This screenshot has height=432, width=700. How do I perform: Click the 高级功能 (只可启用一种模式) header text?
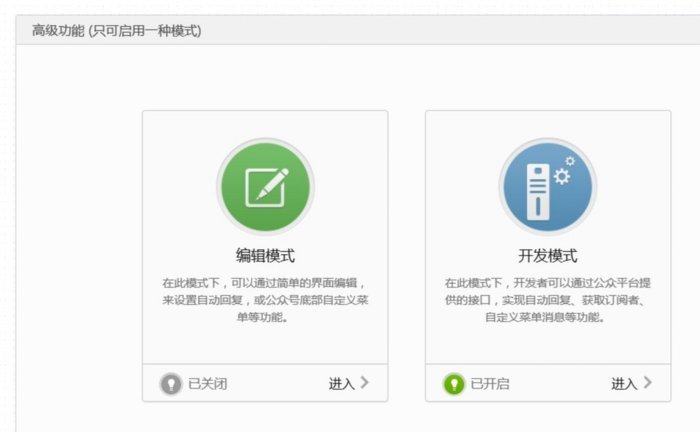tap(117, 31)
